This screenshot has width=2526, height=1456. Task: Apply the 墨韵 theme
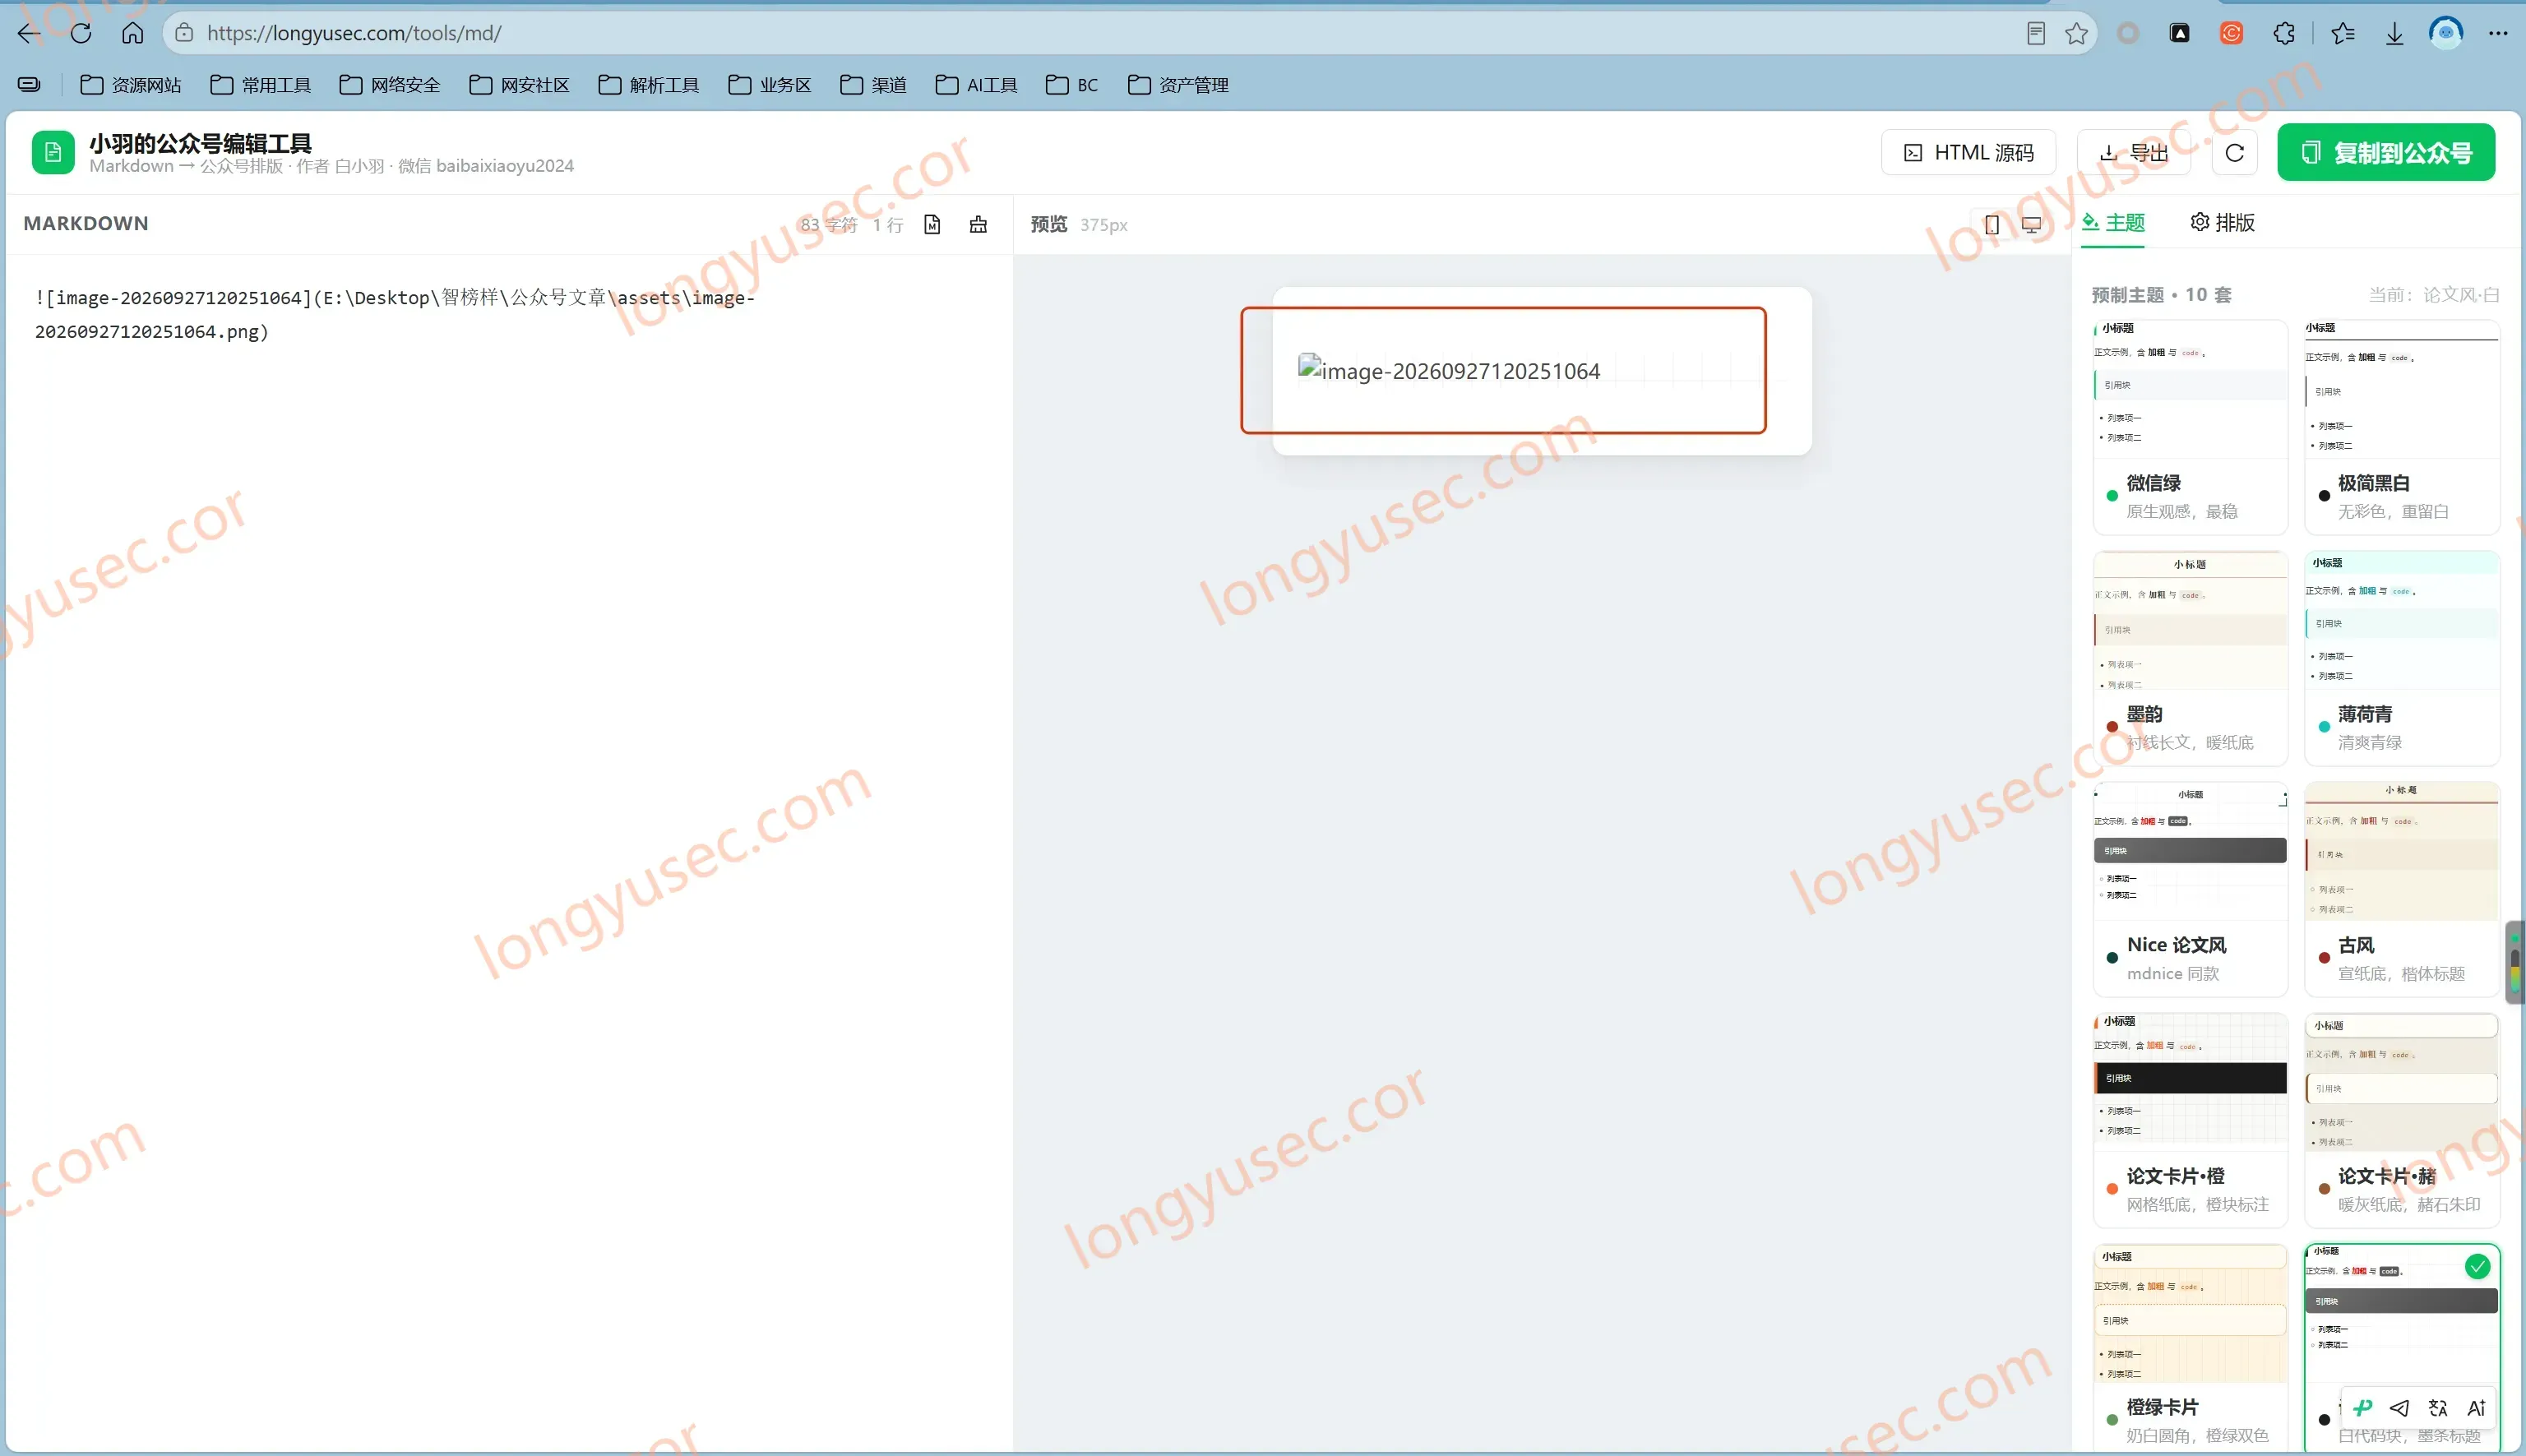coord(2190,658)
